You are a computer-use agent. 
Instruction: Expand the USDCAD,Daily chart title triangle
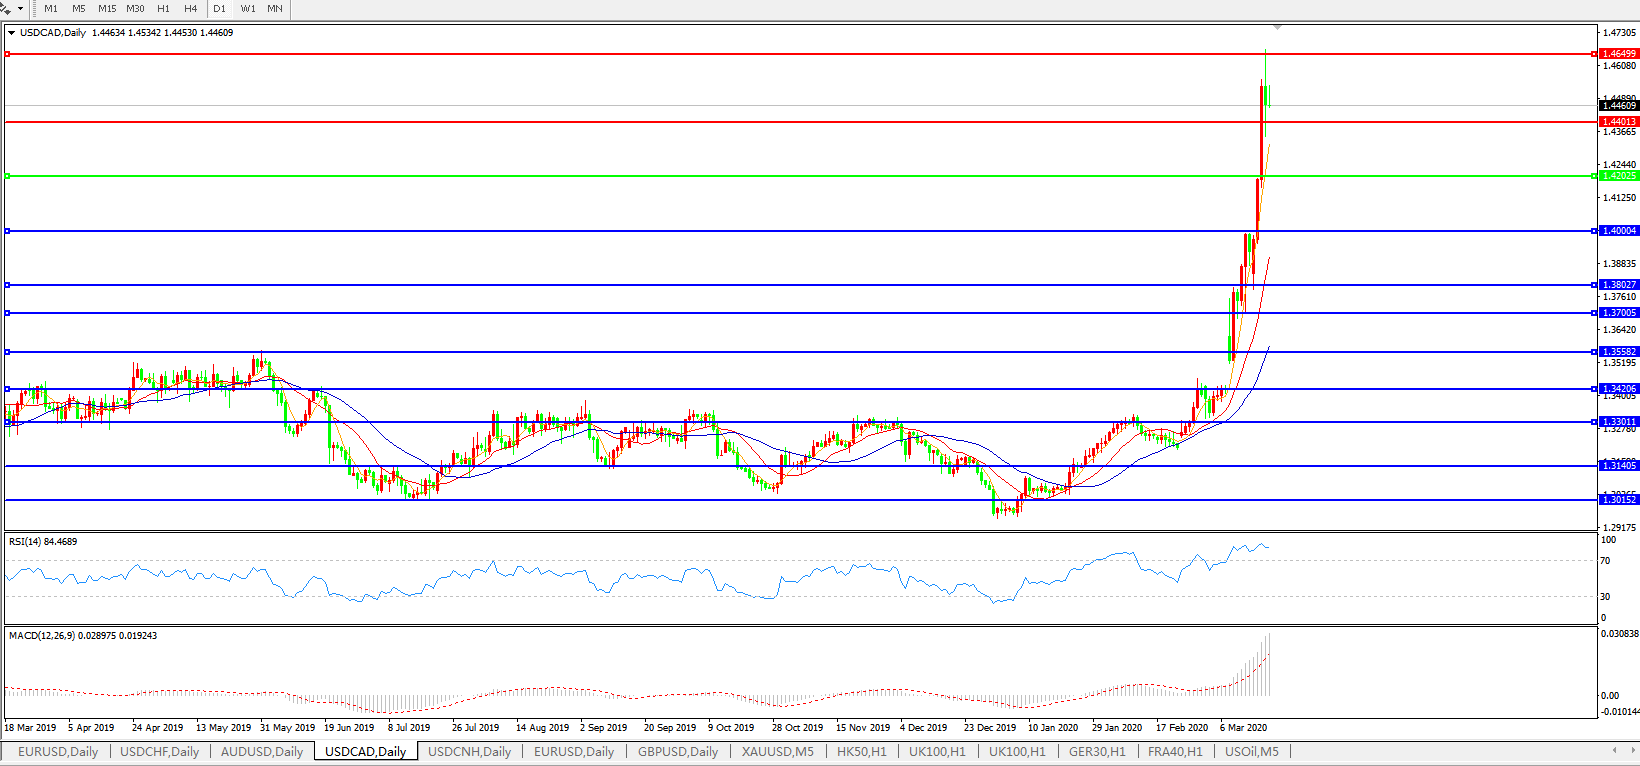(x=12, y=33)
